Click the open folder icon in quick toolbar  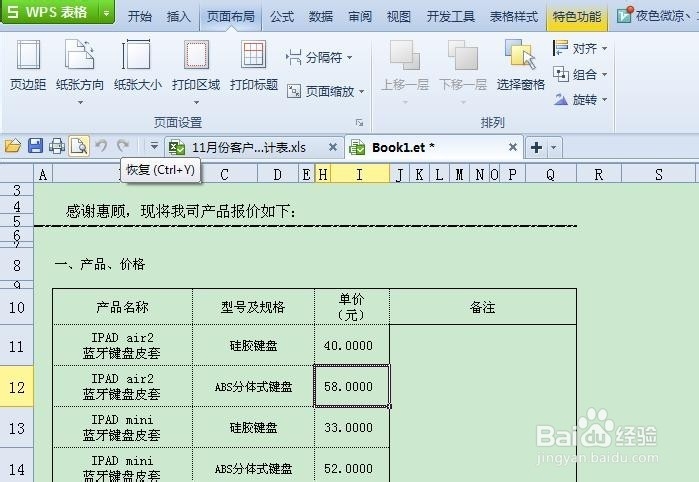(x=13, y=146)
